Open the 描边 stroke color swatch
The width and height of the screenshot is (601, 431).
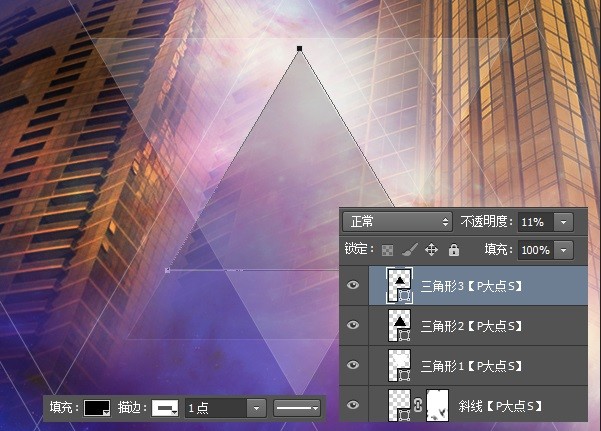[165, 408]
